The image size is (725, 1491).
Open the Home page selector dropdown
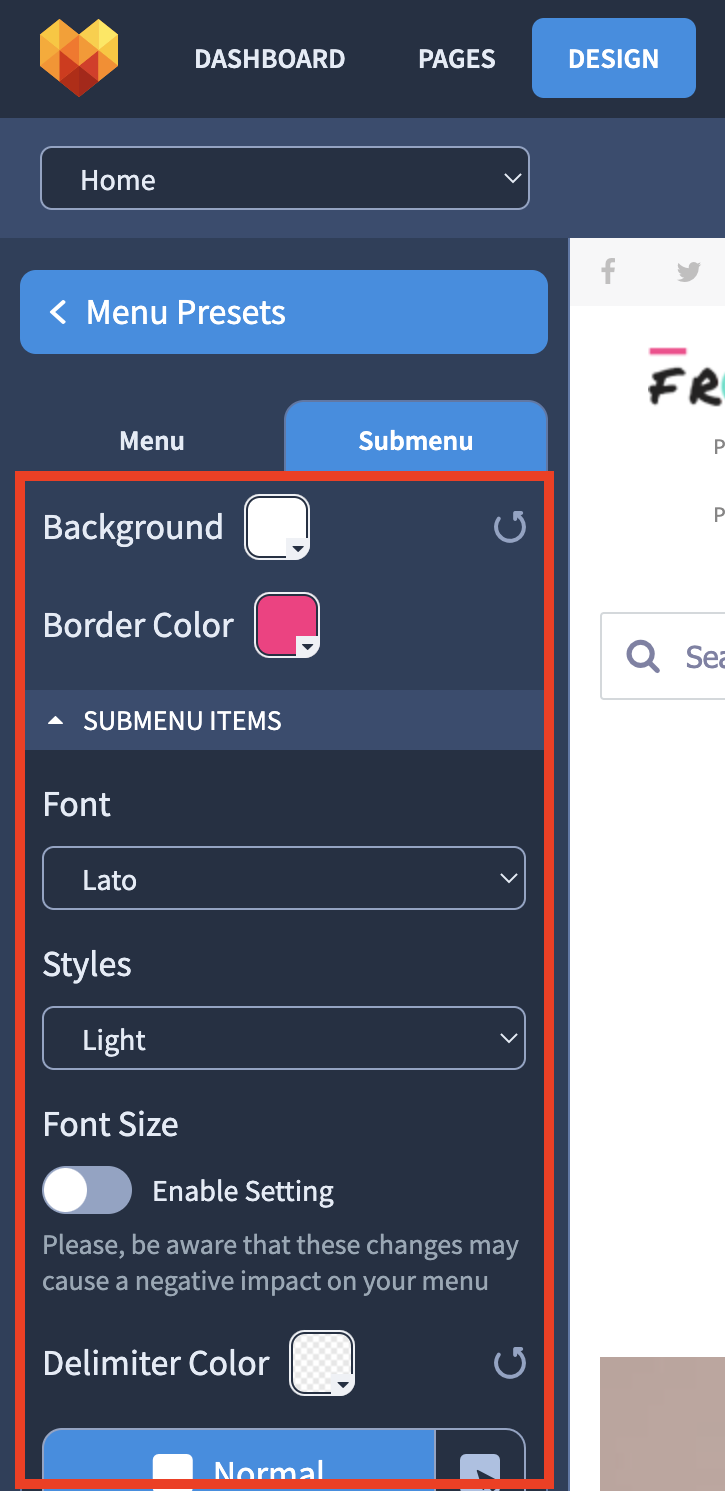point(284,179)
